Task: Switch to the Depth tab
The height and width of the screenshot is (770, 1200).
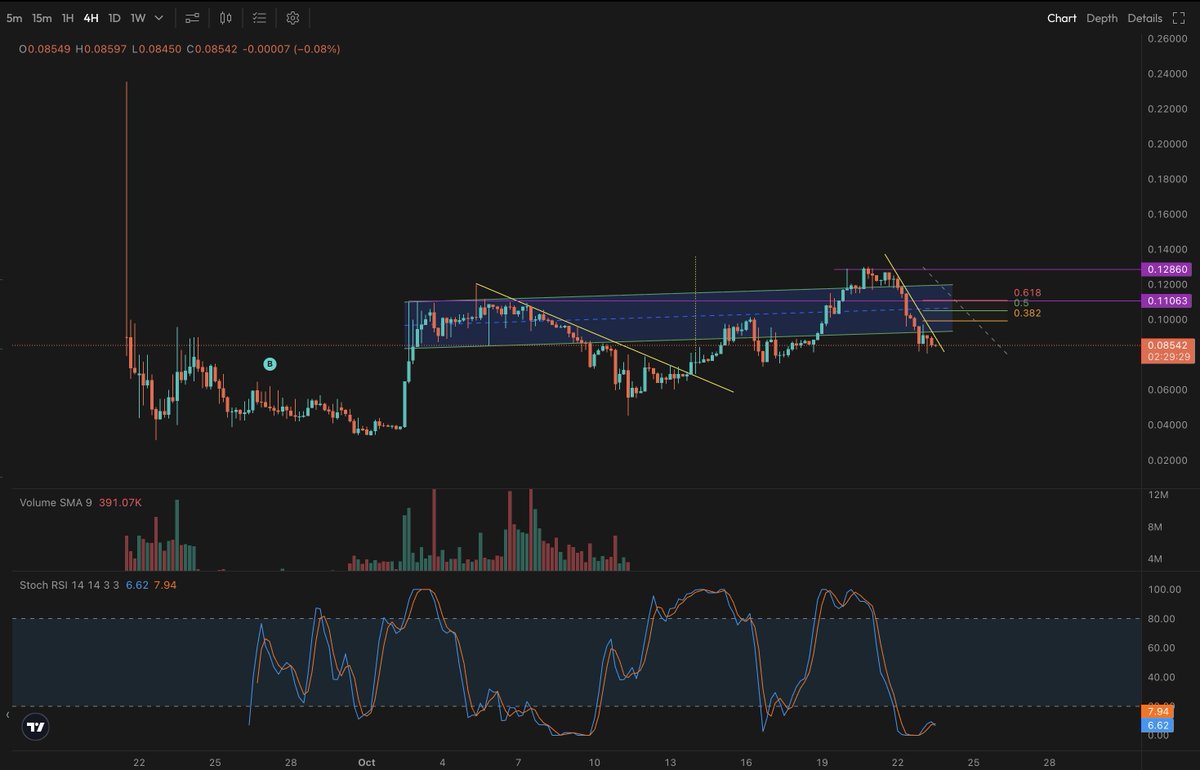Action: click(1102, 18)
